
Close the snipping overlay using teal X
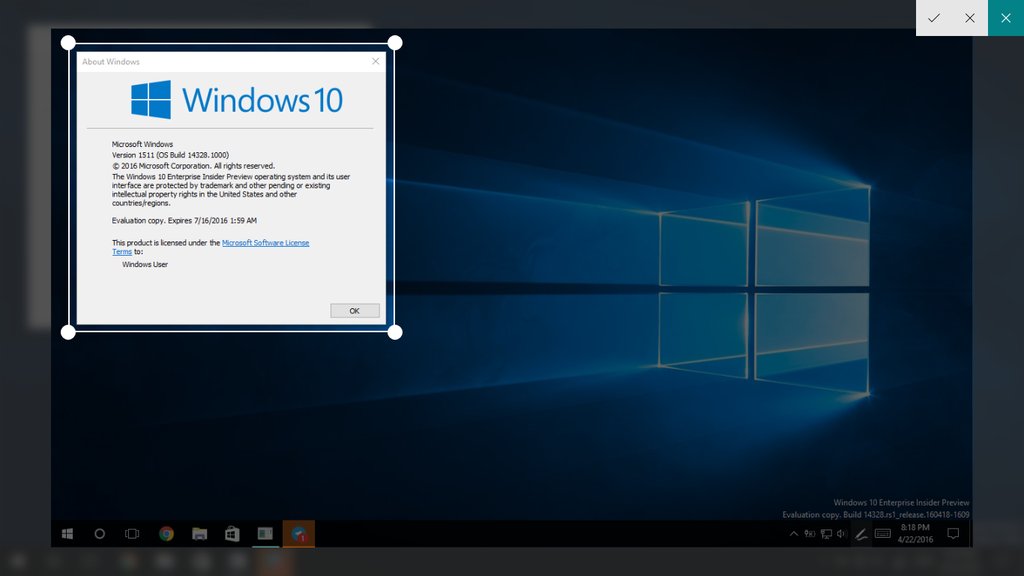coord(1006,18)
